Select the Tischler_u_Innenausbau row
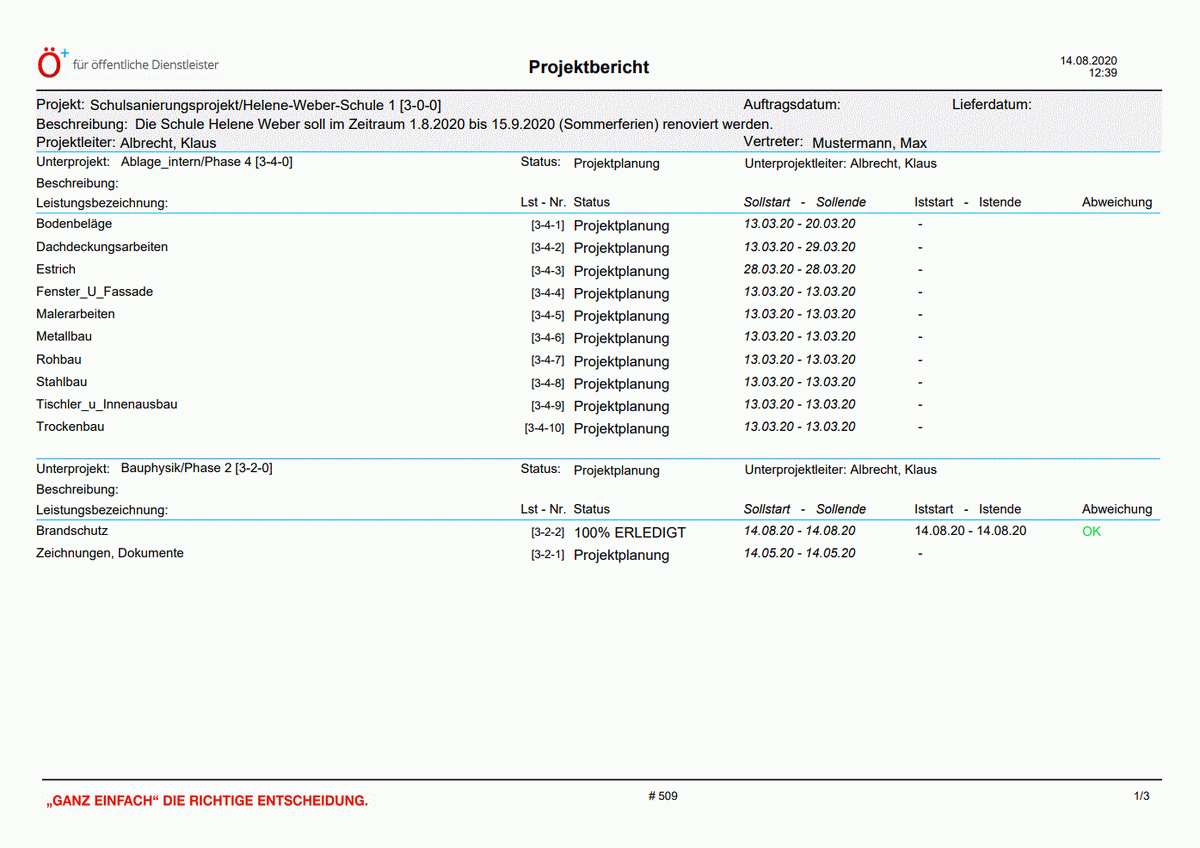This screenshot has width=1200, height=848. coord(107,405)
